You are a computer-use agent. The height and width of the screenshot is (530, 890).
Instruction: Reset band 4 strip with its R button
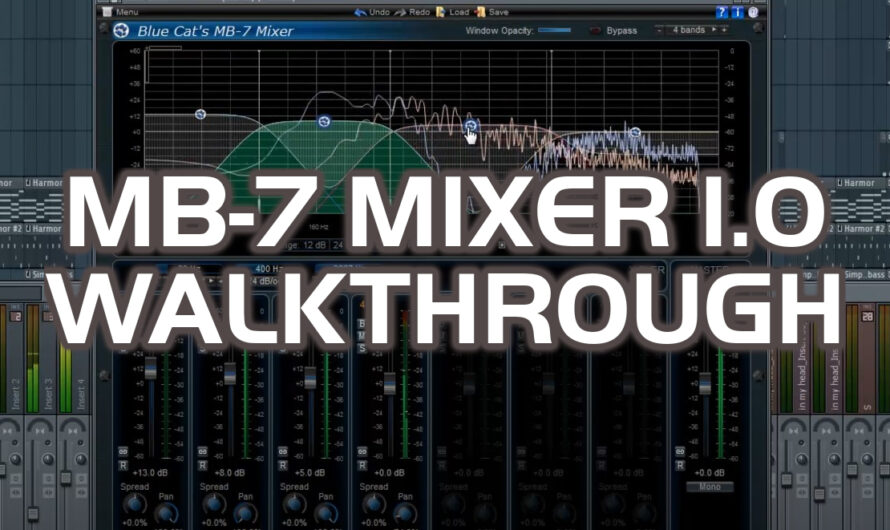click(362, 465)
